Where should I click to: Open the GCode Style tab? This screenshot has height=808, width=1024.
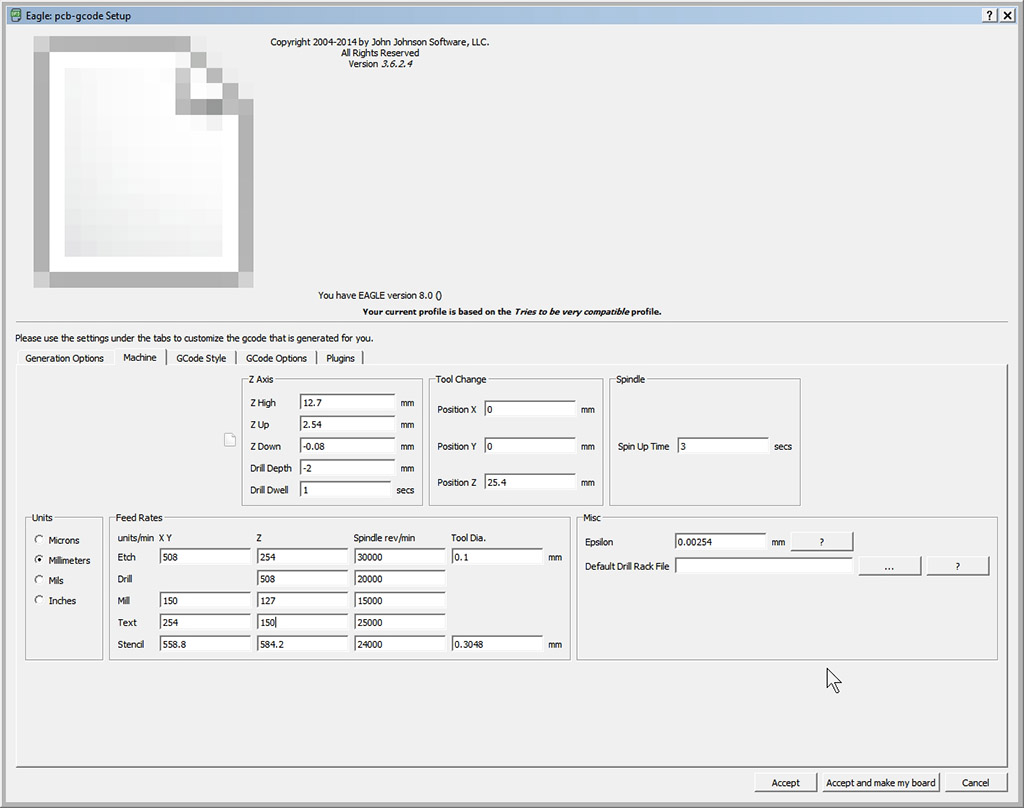pyautogui.click(x=201, y=358)
